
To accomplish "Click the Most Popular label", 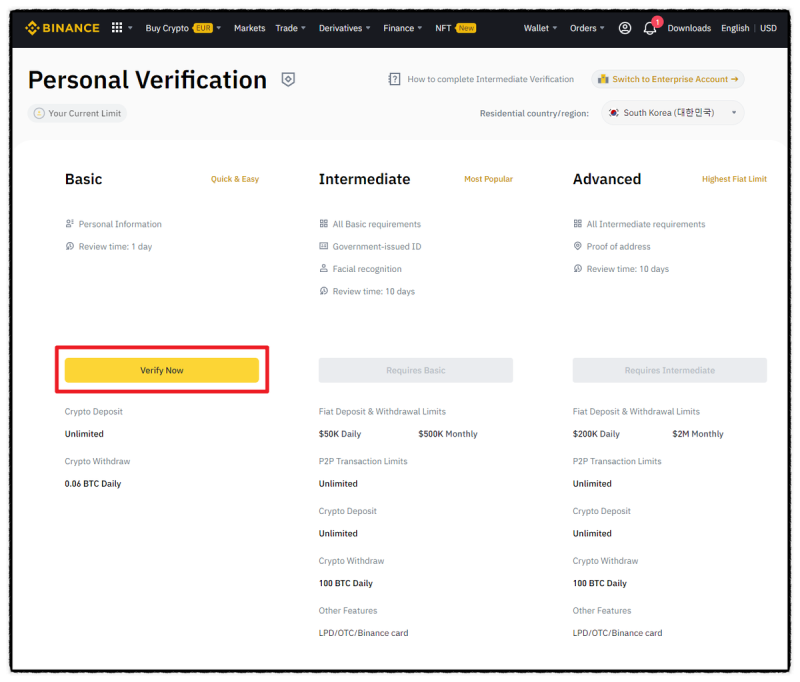I will click(x=488, y=179).
